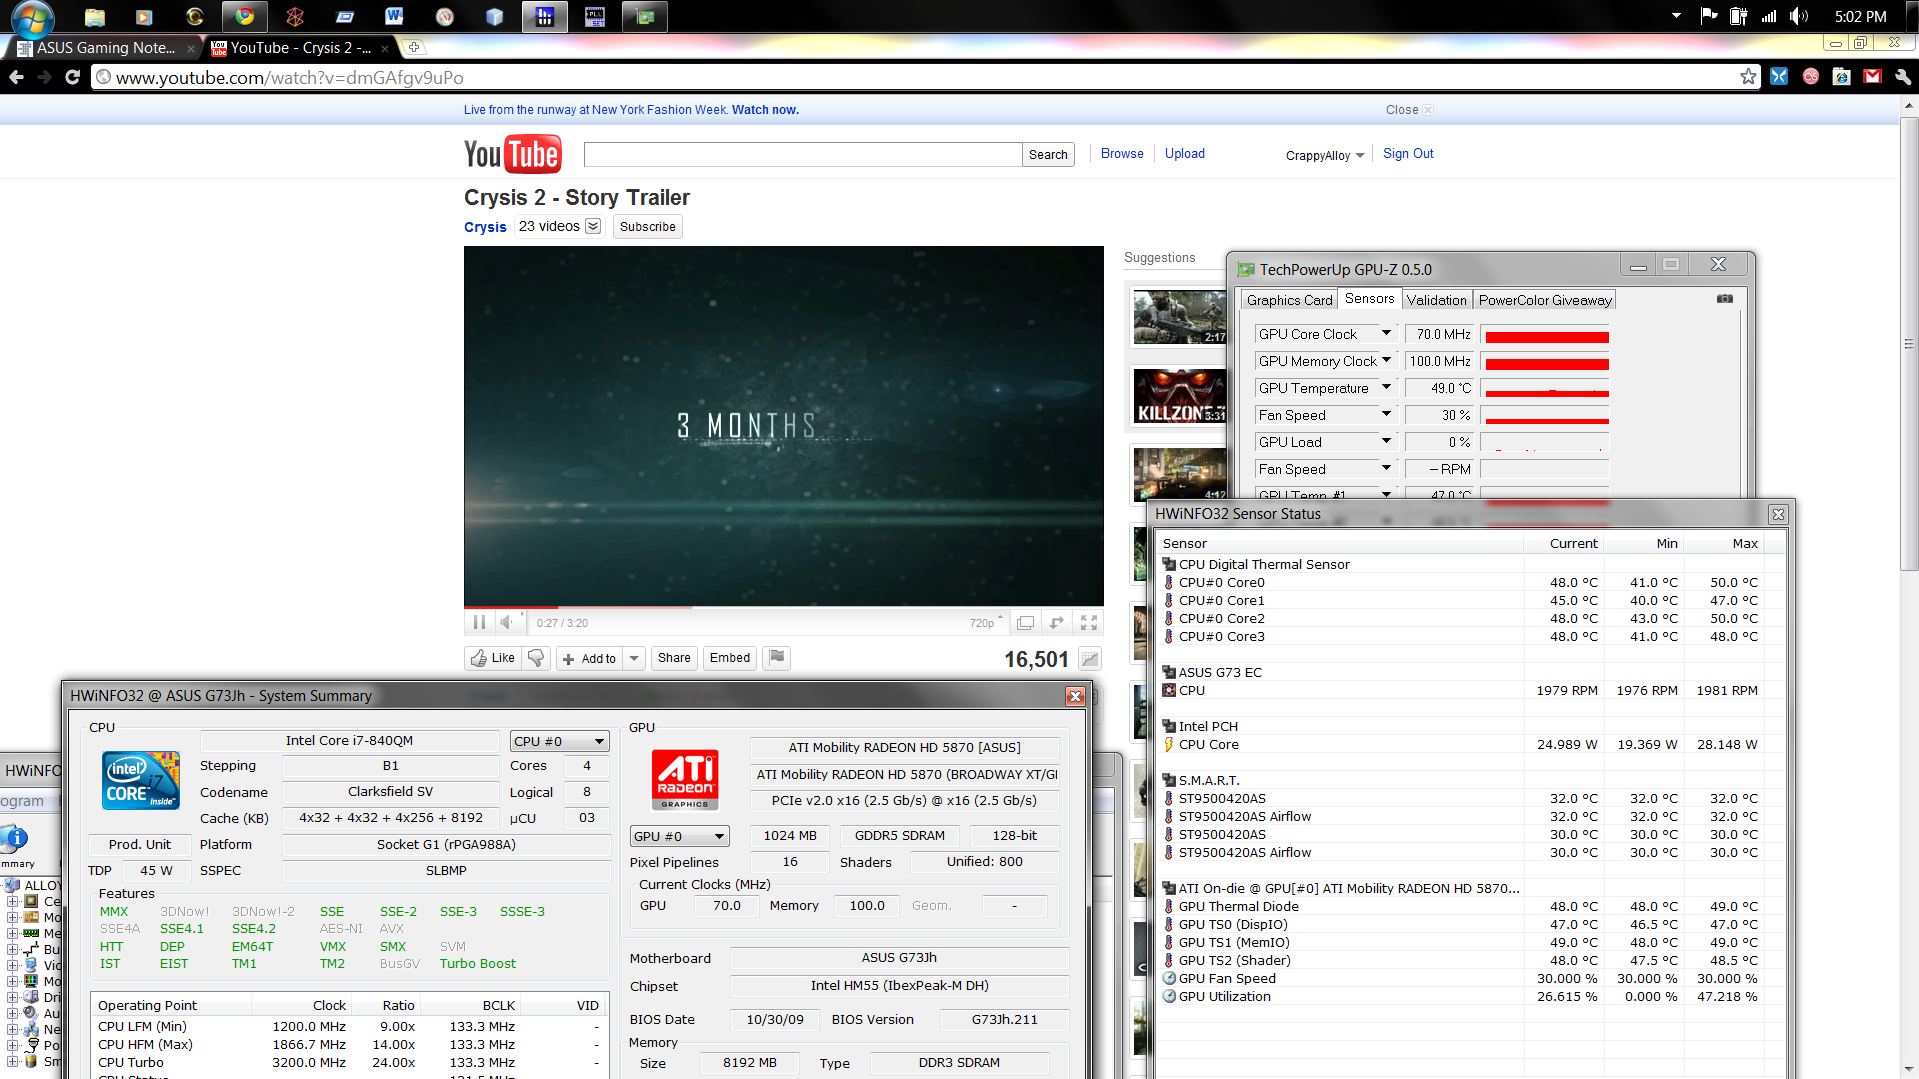Follow the Watch now link
1919x1079 pixels.
click(x=765, y=110)
